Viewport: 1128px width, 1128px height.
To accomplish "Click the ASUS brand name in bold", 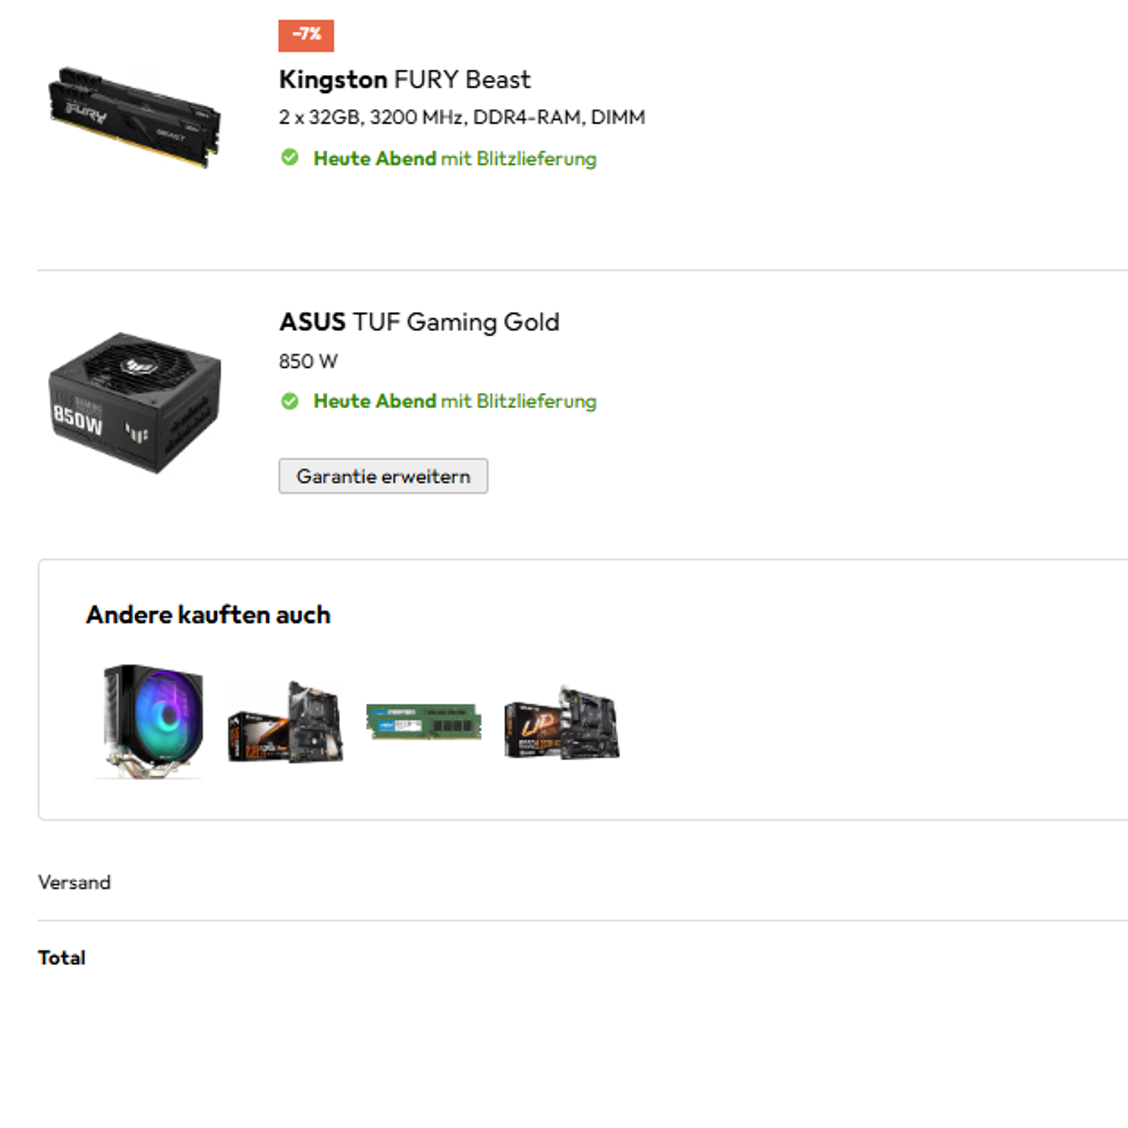I will tap(312, 322).
